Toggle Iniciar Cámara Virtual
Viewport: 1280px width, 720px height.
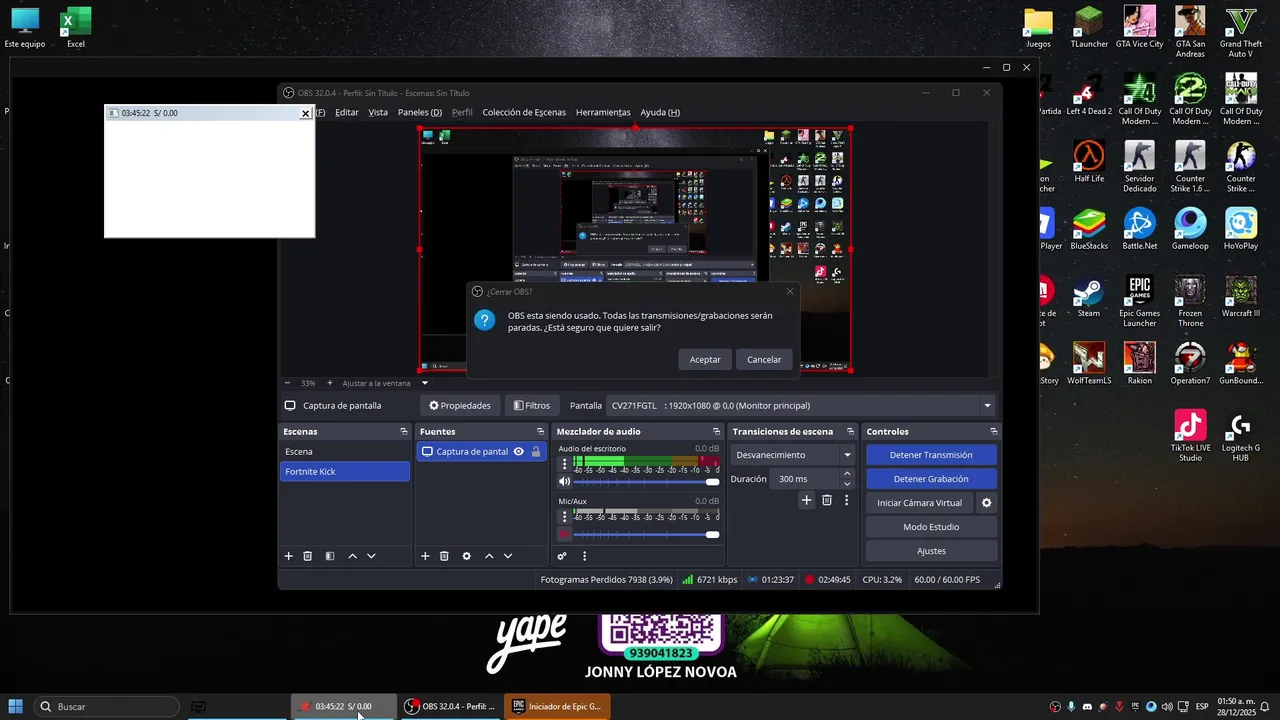pyautogui.click(x=919, y=503)
